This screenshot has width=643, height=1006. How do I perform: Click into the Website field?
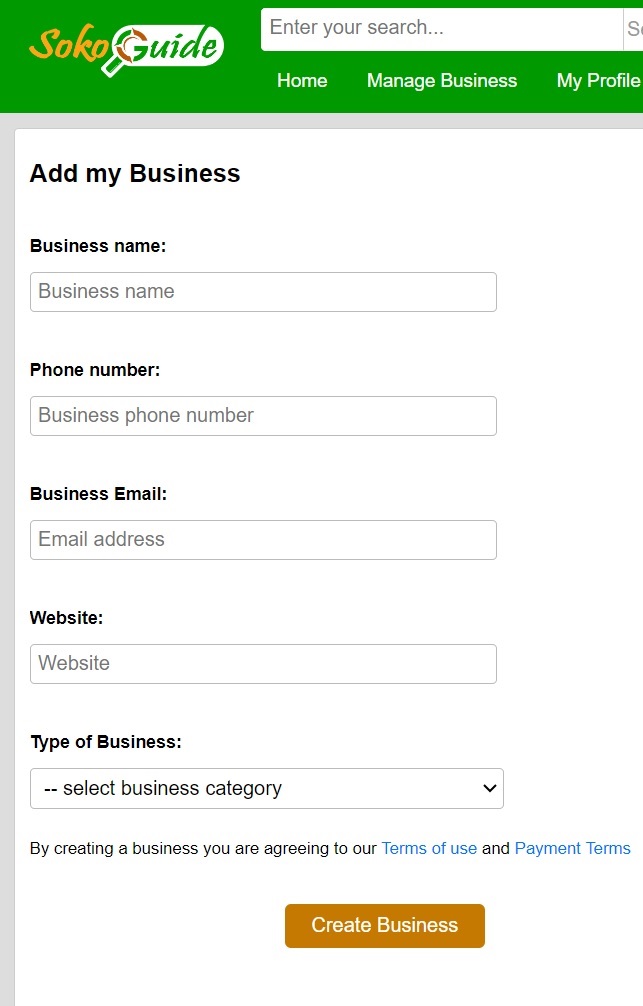pyautogui.click(x=263, y=663)
